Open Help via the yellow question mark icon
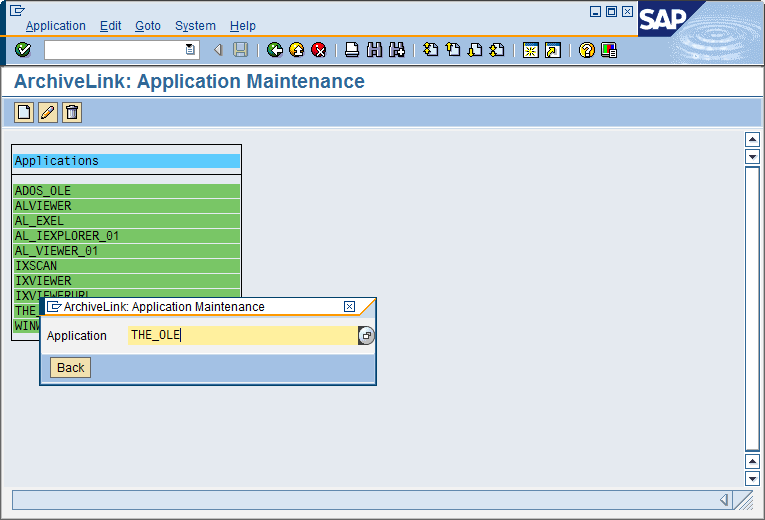The width and height of the screenshot is (765, 520). [x=587, y=50]
